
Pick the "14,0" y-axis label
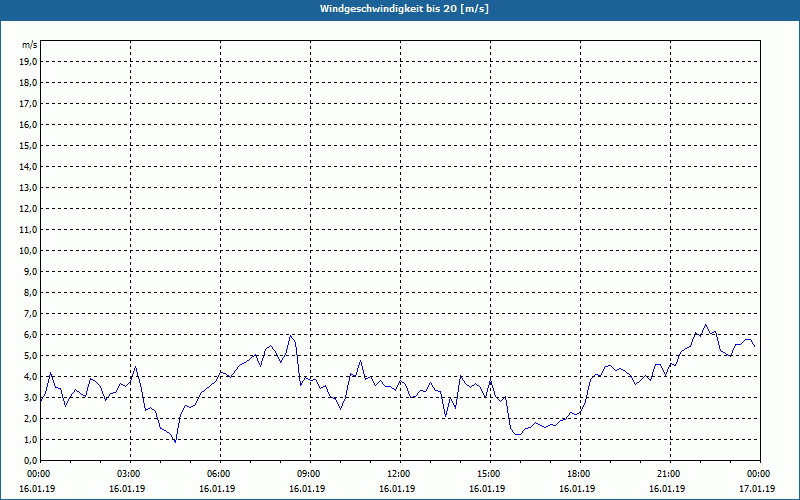point(28,166)
